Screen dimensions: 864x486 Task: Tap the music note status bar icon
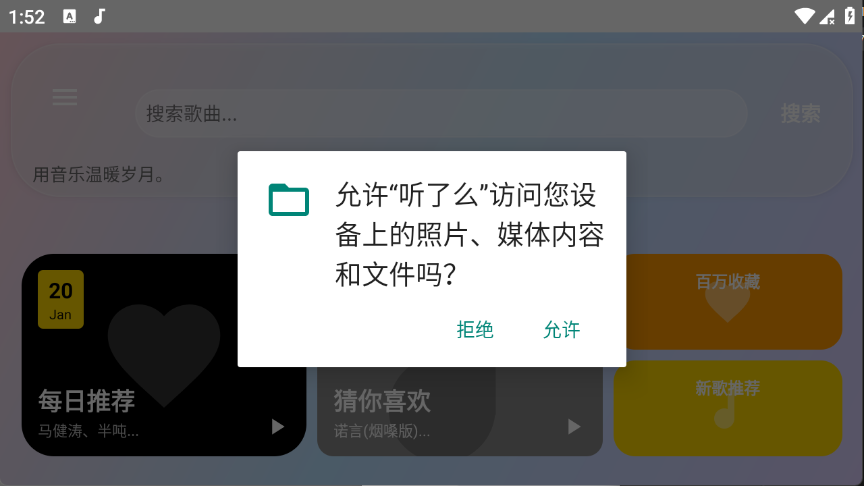(x=99, y=17)
